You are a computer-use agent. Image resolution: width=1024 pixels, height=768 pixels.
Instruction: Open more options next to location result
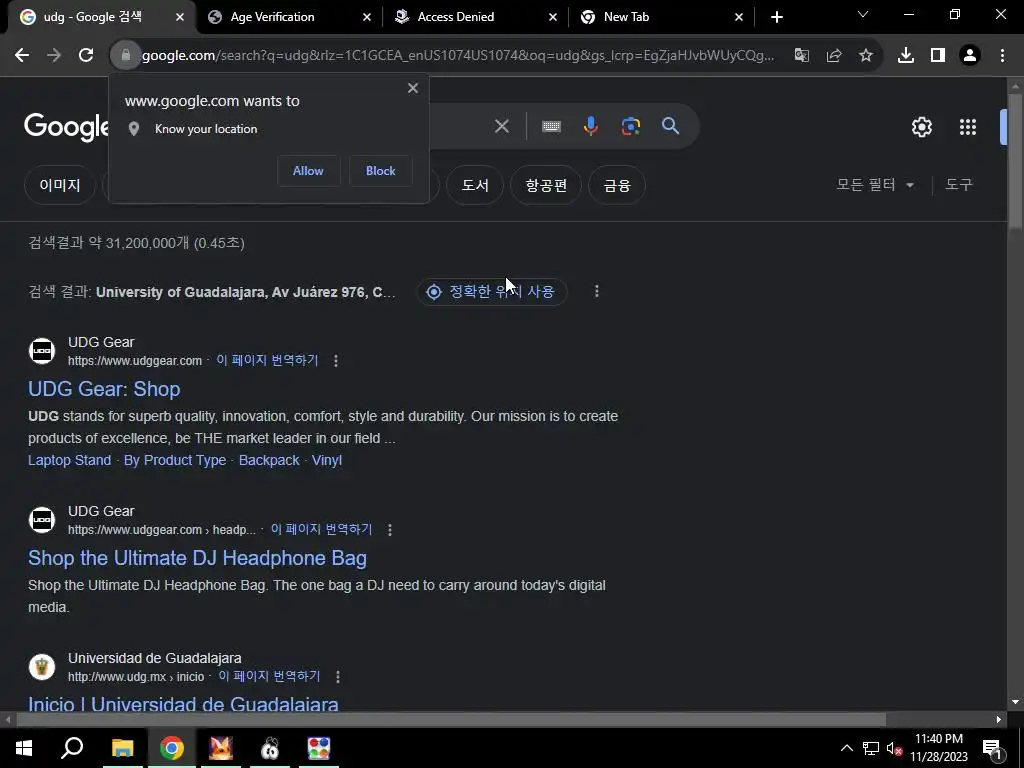[x=596, y=291]
